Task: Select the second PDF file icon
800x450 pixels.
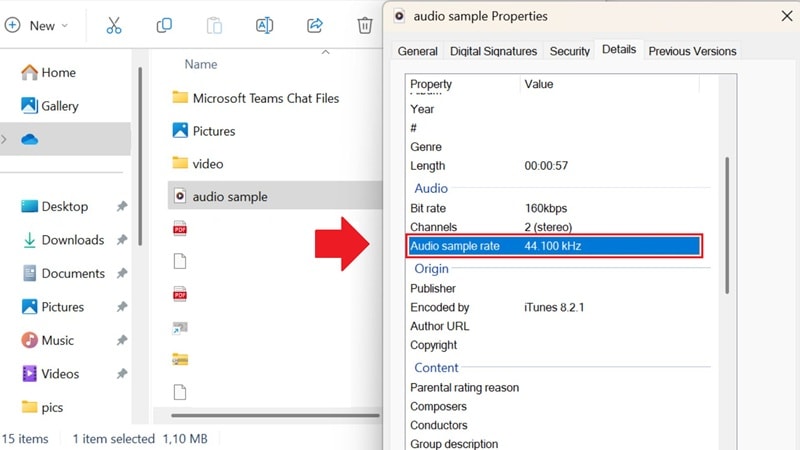Action: click(180, 294)
